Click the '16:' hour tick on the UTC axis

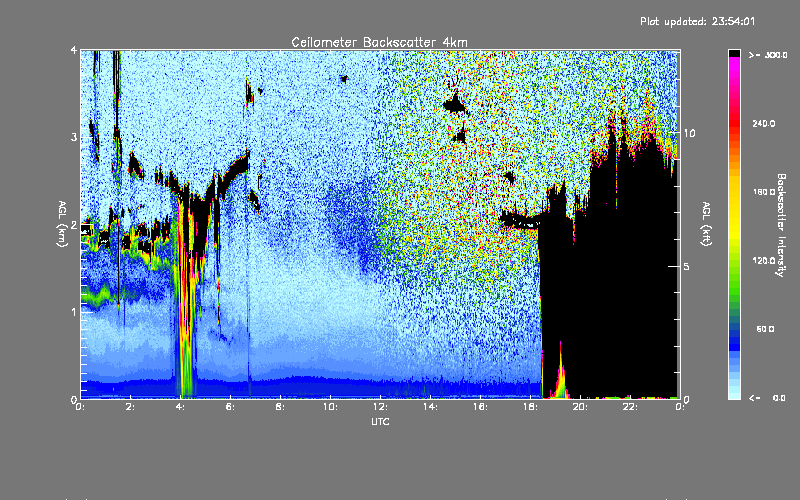tap(480, 407)
